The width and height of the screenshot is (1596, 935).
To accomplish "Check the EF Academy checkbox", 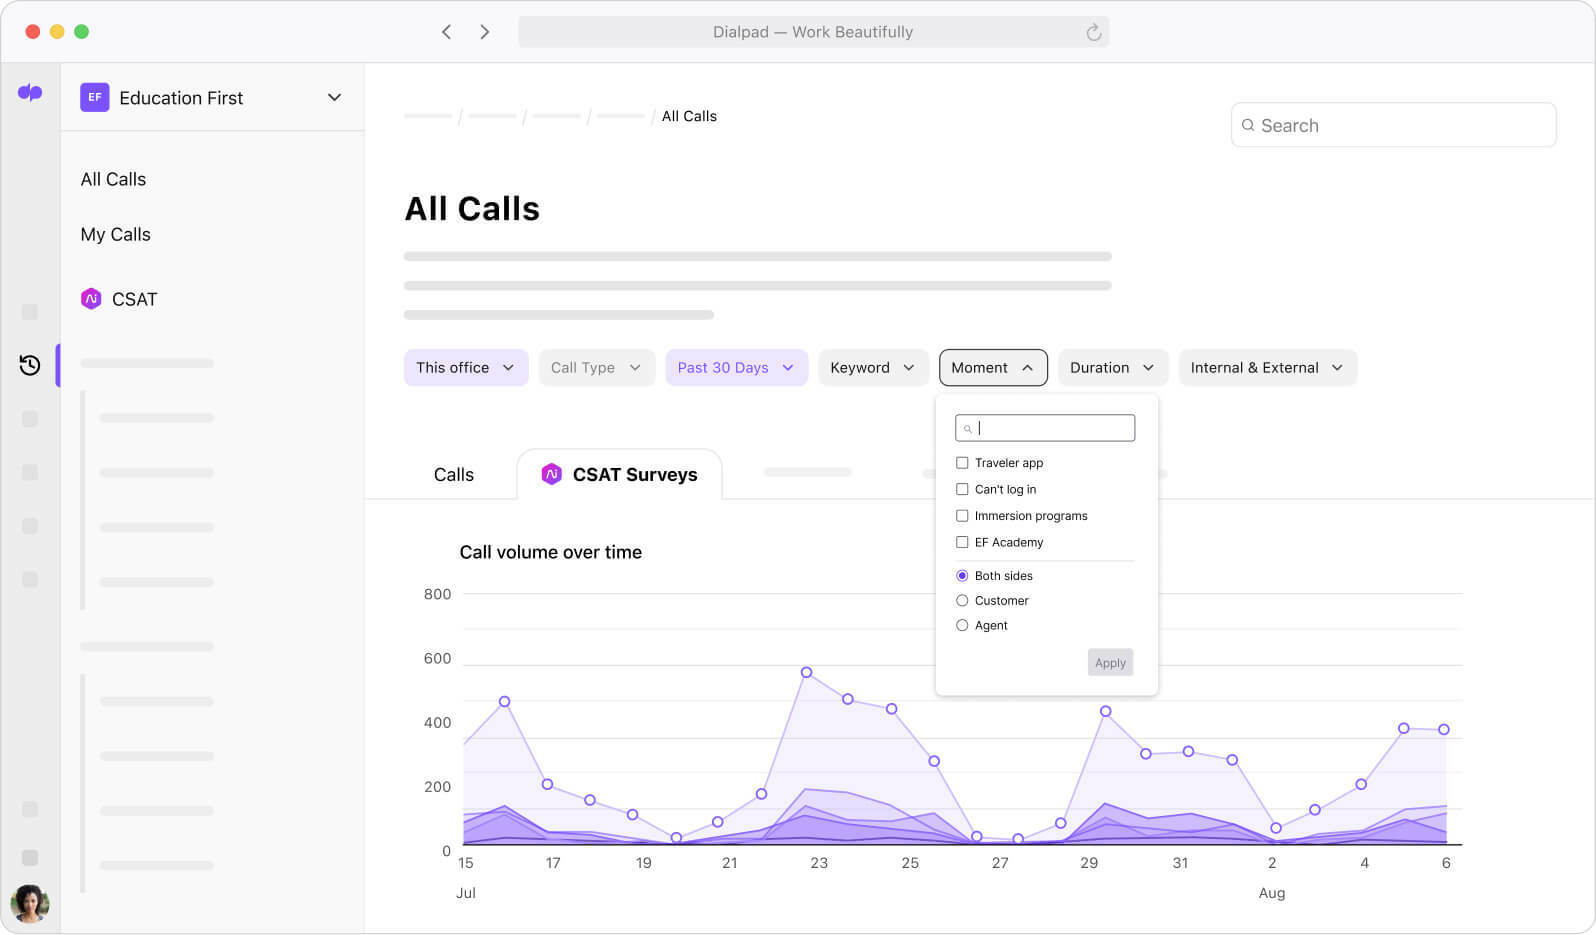I will click(x=962, y=542).
